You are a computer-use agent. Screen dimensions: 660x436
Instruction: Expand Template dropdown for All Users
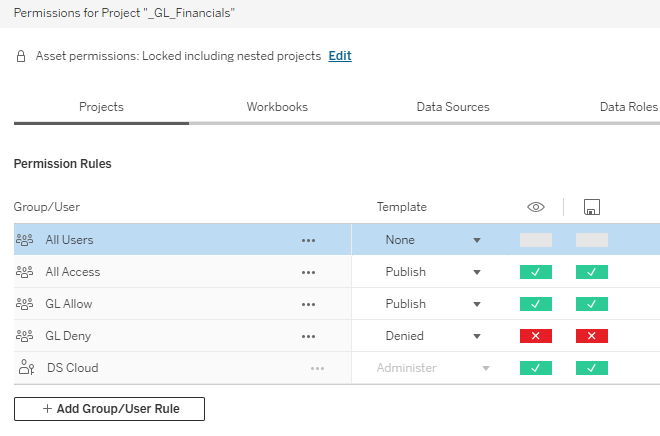pyautogui.click(x=477, y=240)
